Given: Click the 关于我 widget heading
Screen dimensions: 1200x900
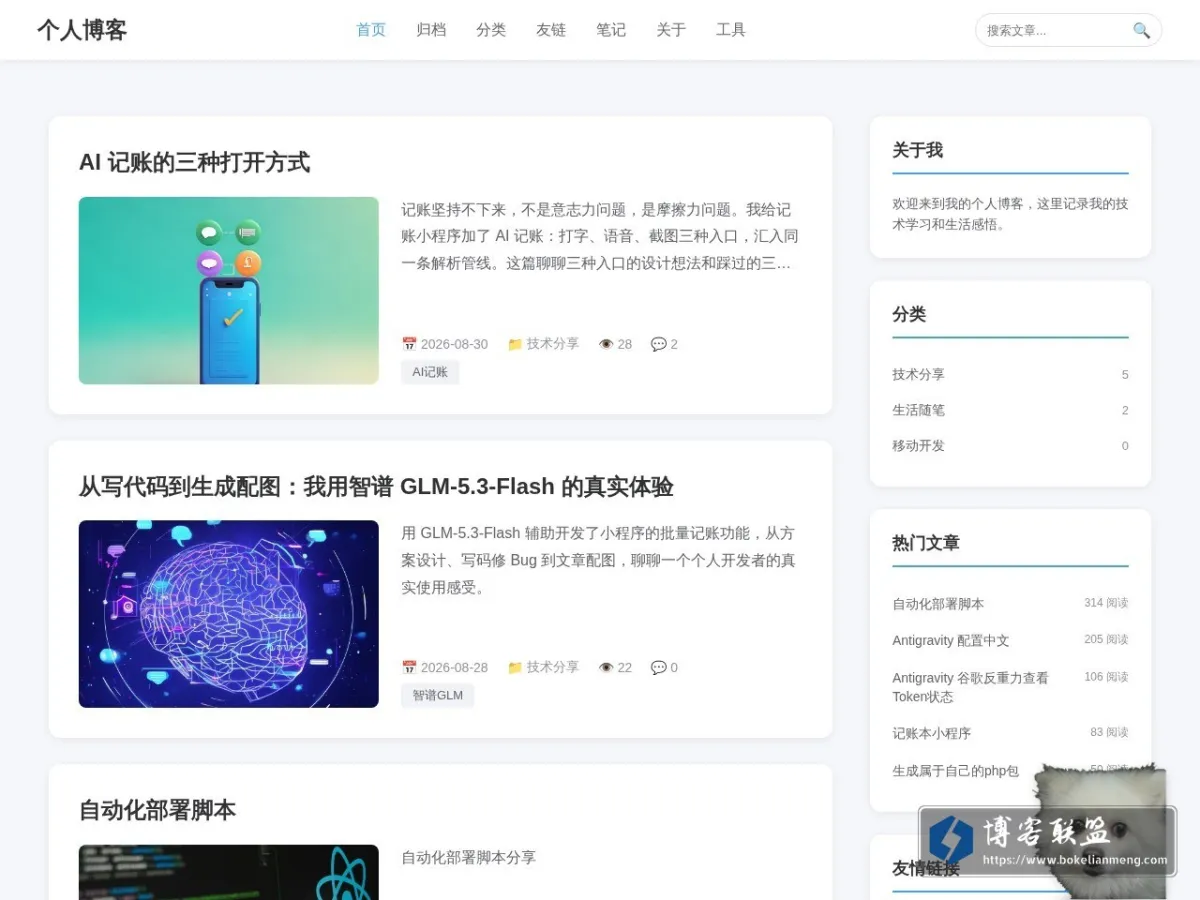Looking at the screenshot, I should pos(917,150).
